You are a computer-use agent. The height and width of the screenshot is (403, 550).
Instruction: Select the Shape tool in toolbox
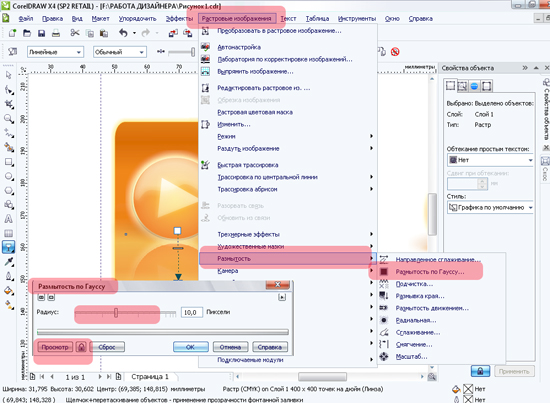pyautogui.click(x=9, y=90)
